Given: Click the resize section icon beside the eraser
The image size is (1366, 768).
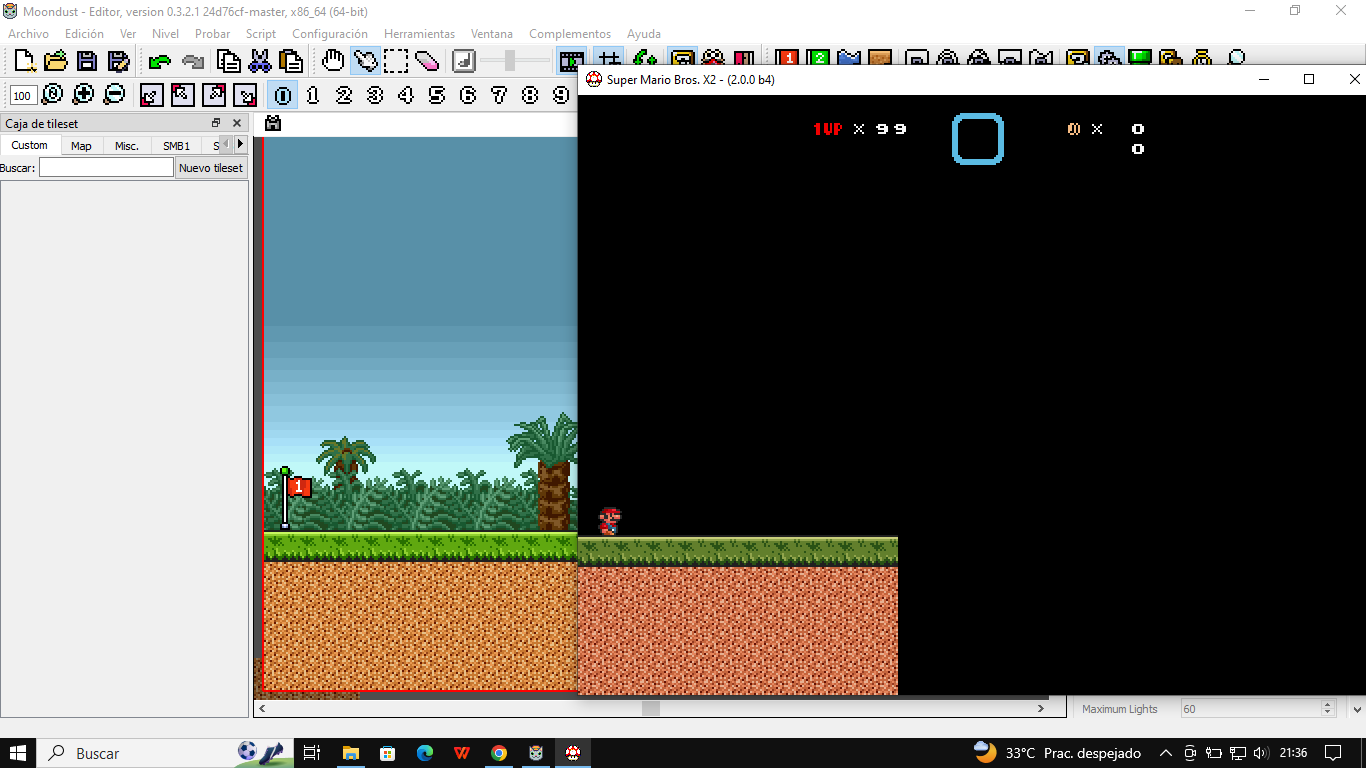Looking at the screenshot, I should point(464,61).
